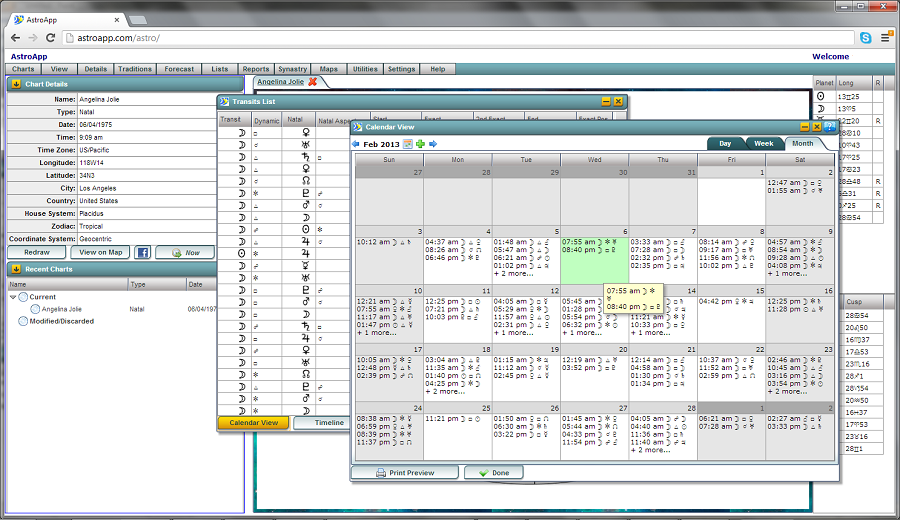Select the Modified/Discarded radio button
The image size is (900, 520).
pos(23,321)
